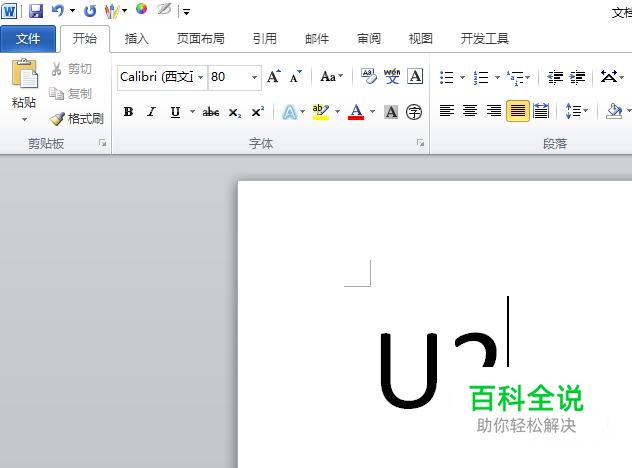The width and height of the screenshot is (632, 468).
Task: Apply yellow text highlight color
Action: [x=320, y=112]
